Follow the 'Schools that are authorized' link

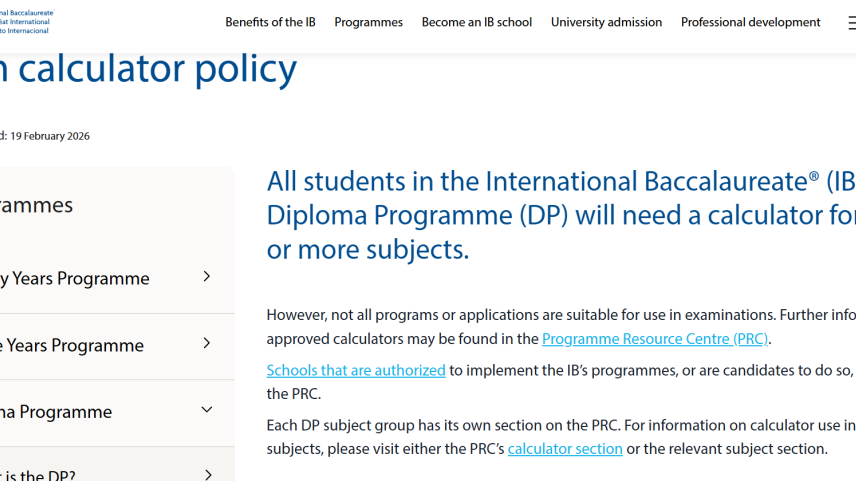pos(355,370)
